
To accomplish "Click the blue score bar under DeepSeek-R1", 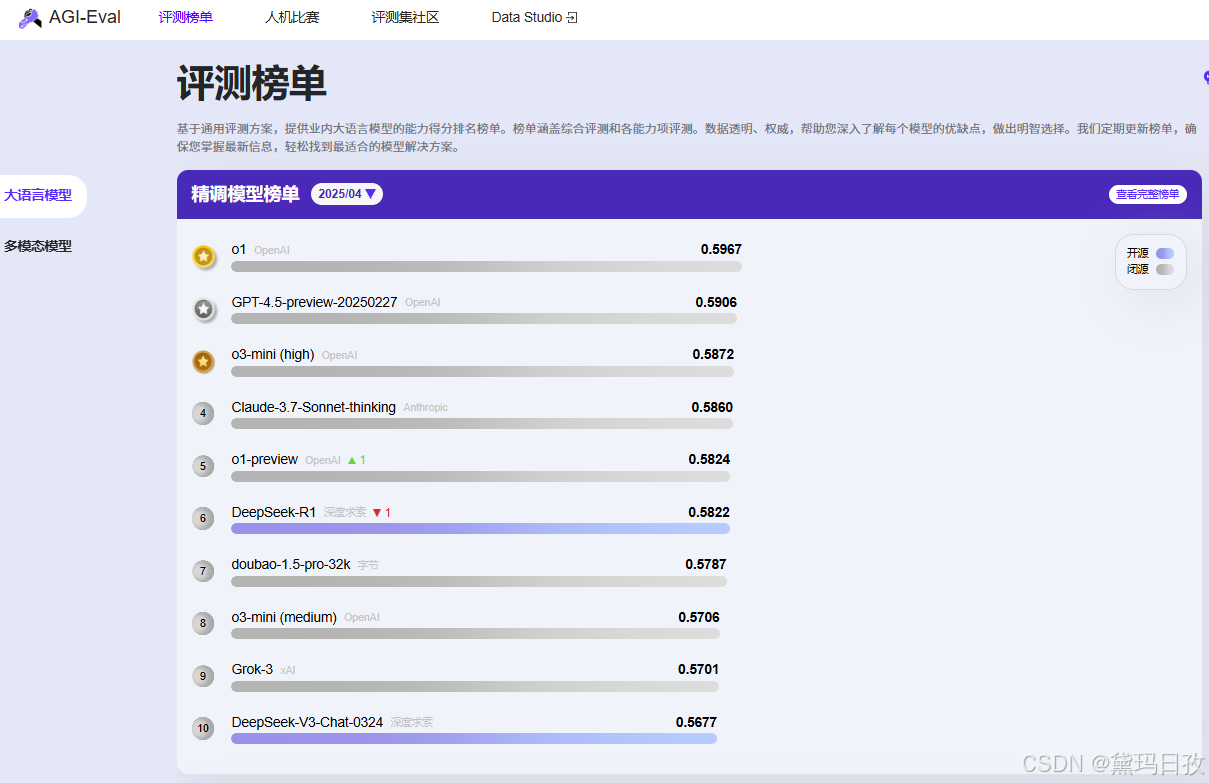I will [x=480, y=528].
